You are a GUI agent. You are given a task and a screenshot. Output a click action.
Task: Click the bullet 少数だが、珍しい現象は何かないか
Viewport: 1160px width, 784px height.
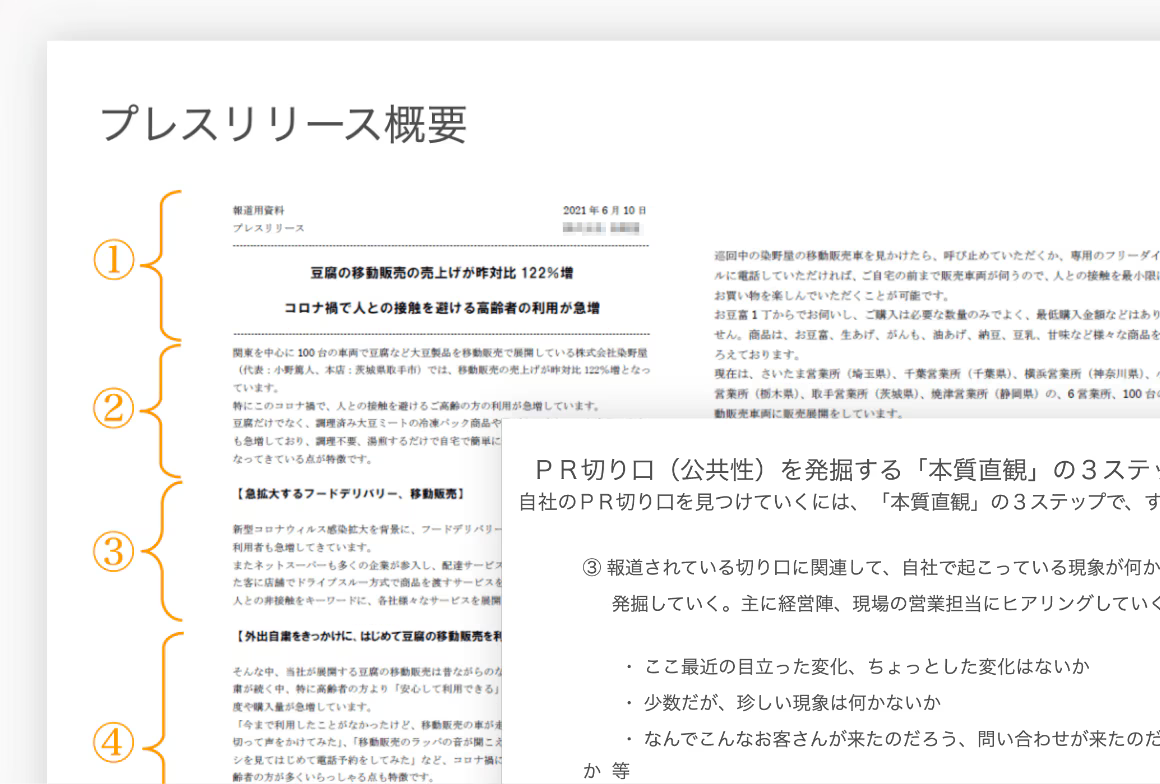click(782, 701)
